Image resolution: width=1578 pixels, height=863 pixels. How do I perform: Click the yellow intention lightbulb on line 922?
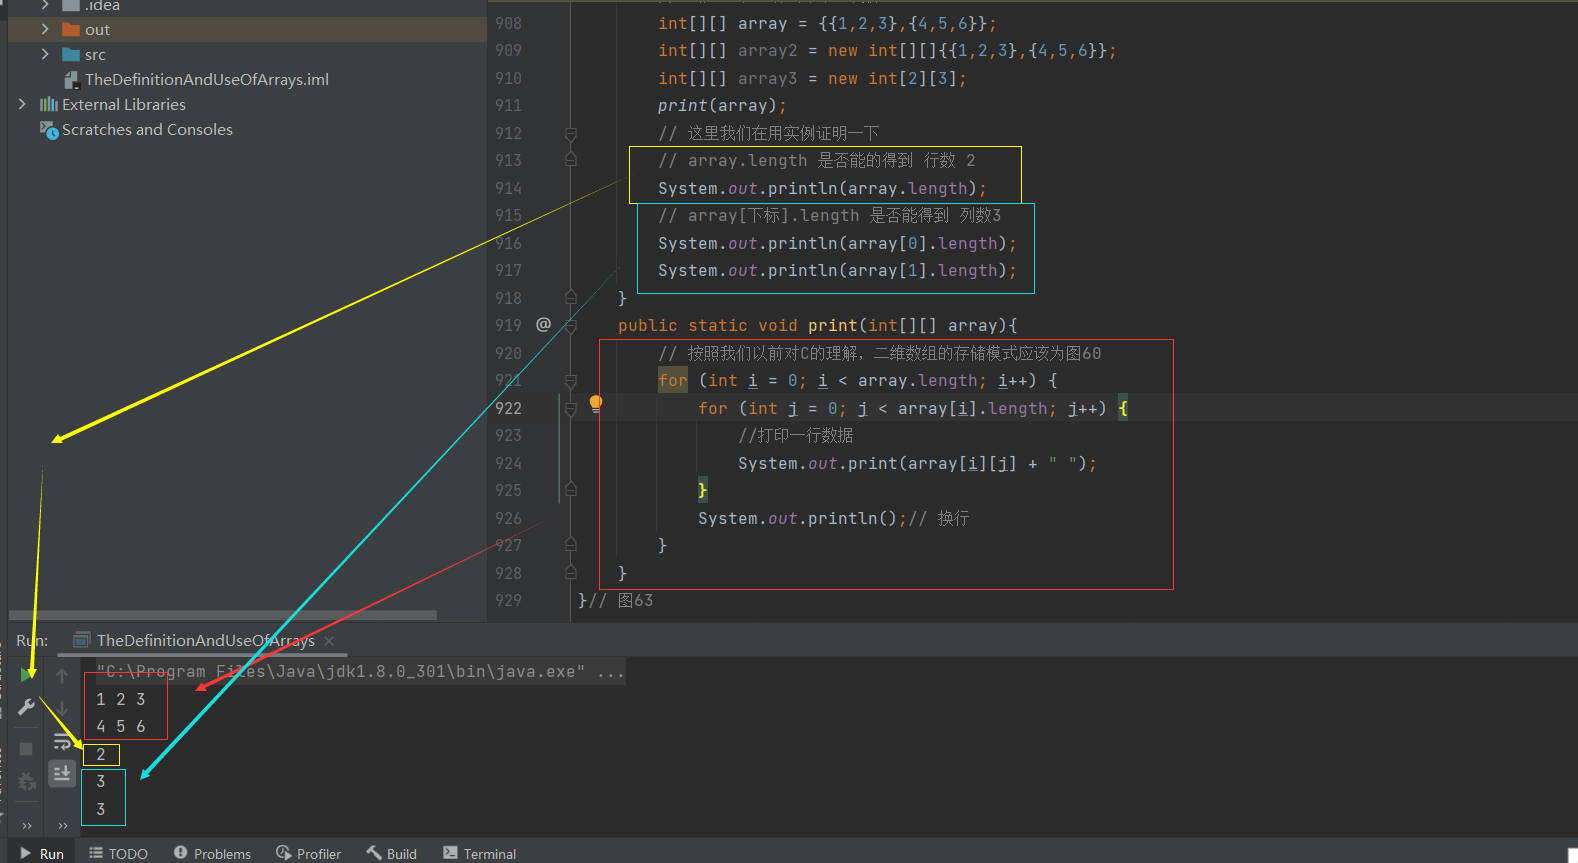(596, 404)
